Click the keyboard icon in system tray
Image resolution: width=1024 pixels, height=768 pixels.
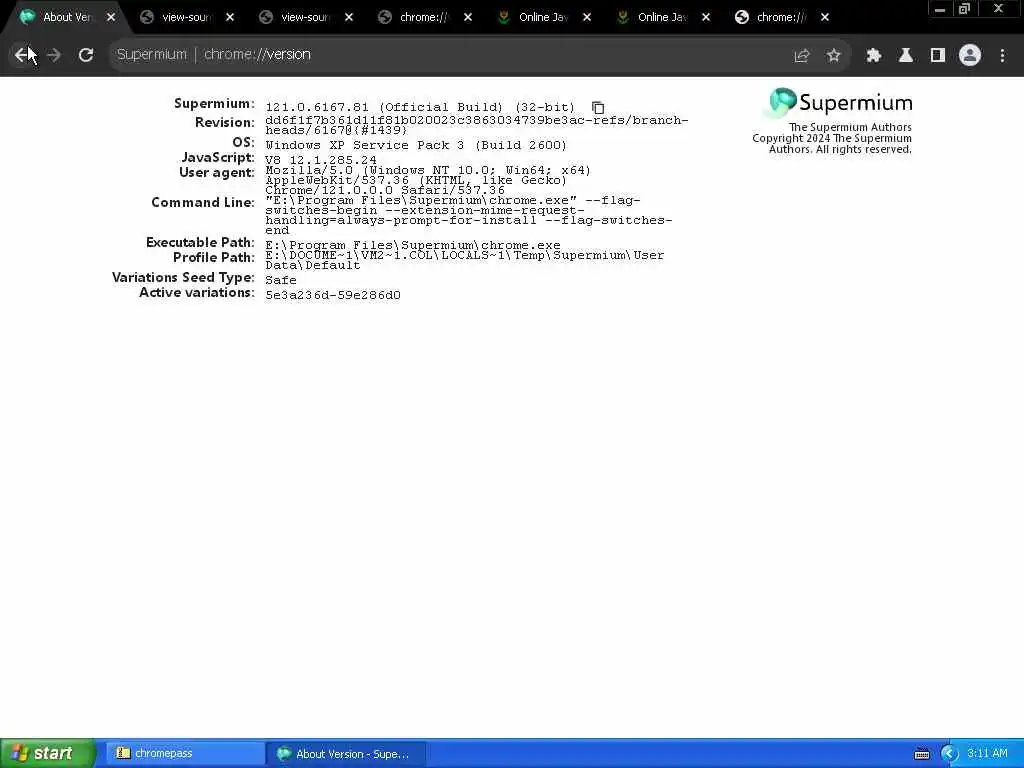[x=921, y=754]
